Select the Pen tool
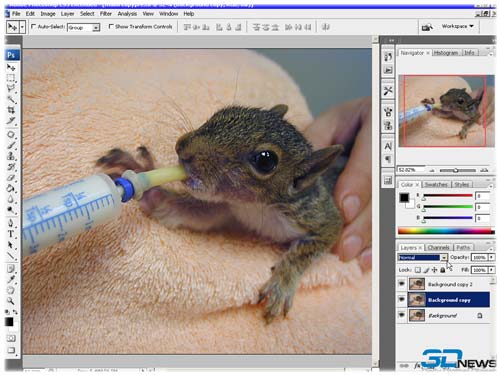Image resolution: width=500 pixels, height=375 pixels. pos(11,223)
